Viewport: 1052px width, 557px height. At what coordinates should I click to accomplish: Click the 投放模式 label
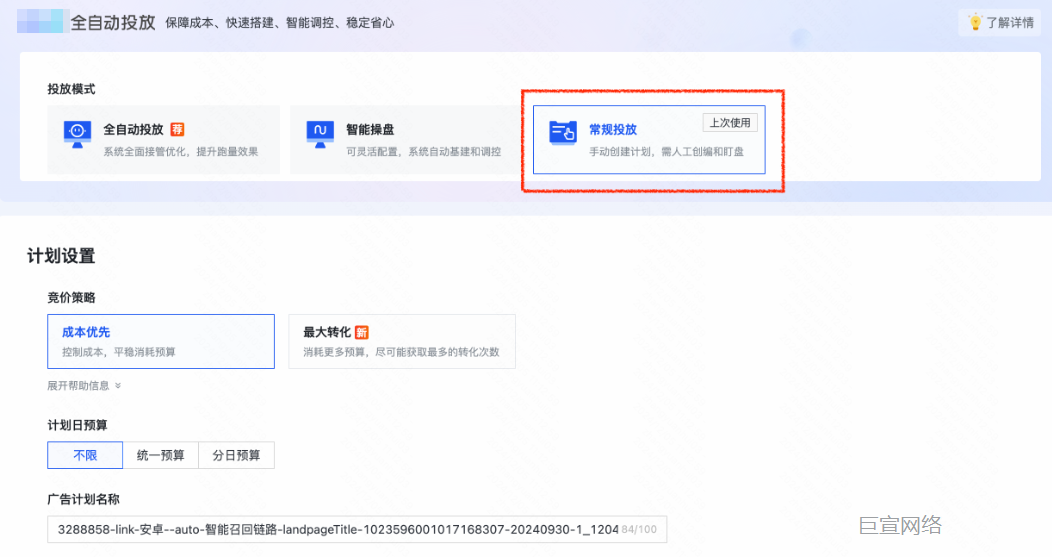coord(71,89)
